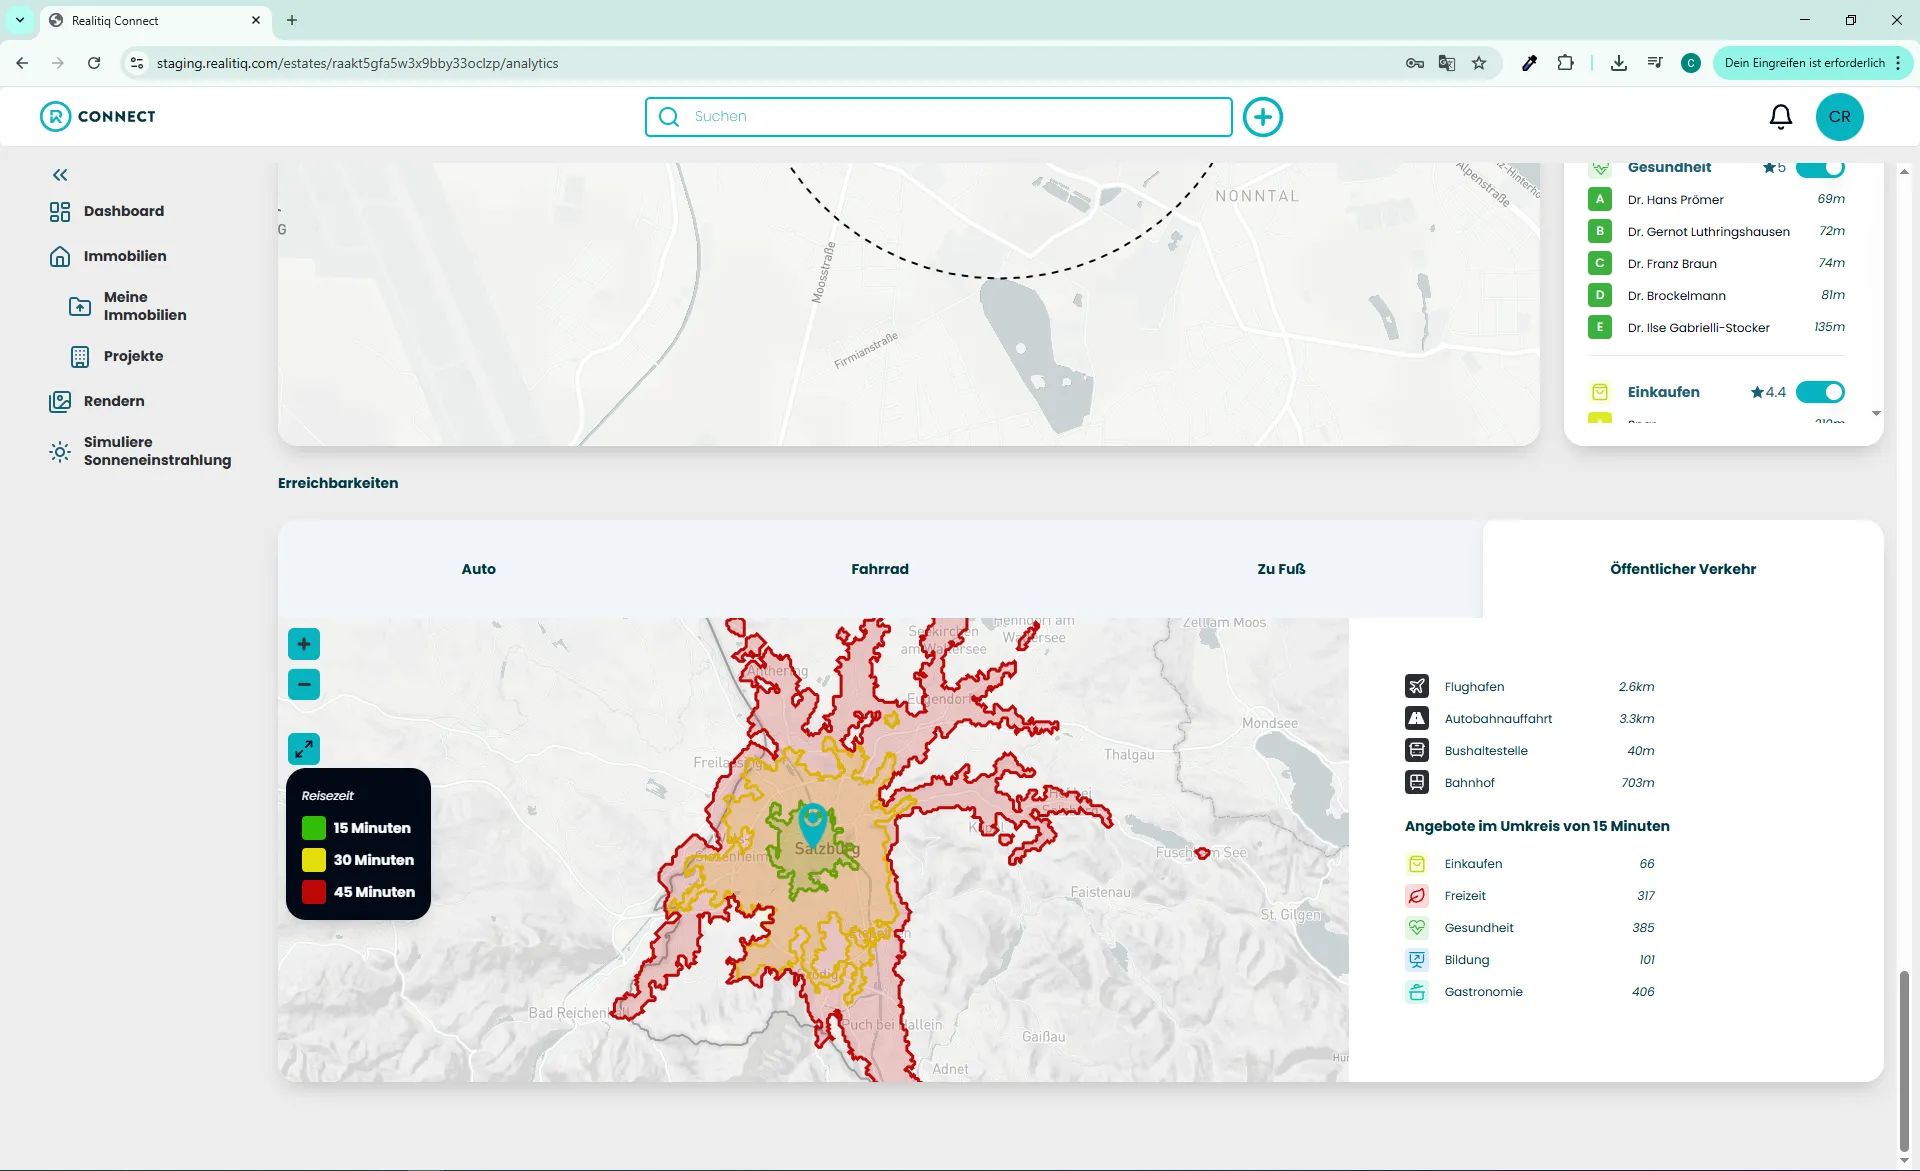This screenshot has height=1171, width=1920.
Task: Click the browser address bar URL
Action: coord(357,63)
